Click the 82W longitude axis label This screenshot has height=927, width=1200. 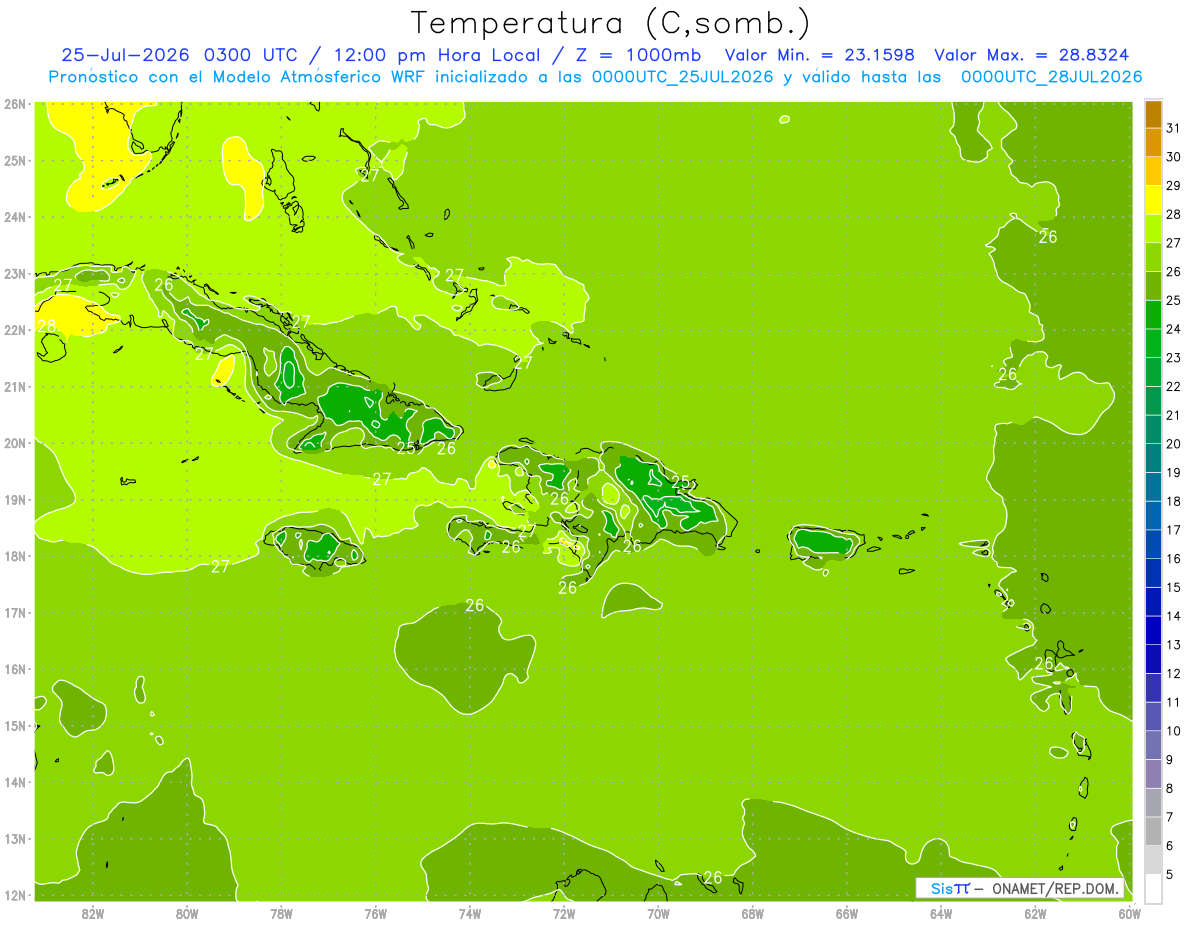92,913
